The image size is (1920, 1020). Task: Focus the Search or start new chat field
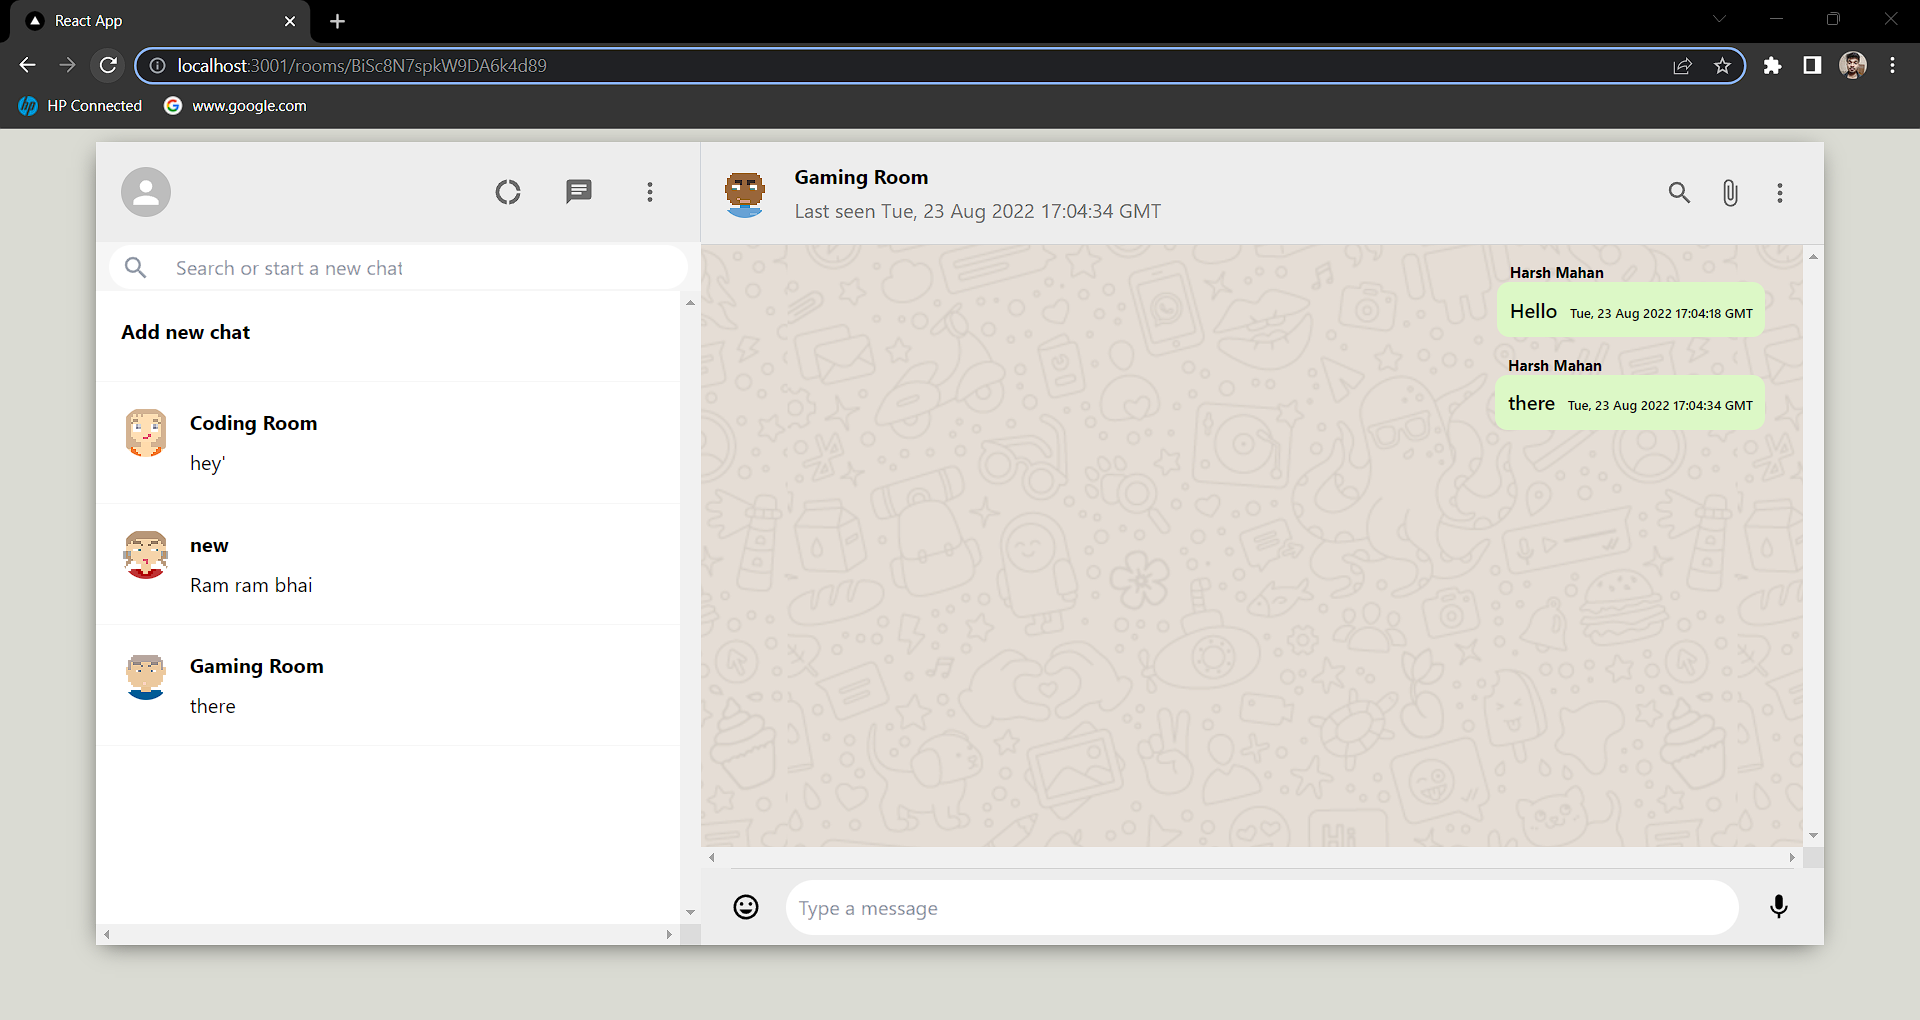[398, 268]
